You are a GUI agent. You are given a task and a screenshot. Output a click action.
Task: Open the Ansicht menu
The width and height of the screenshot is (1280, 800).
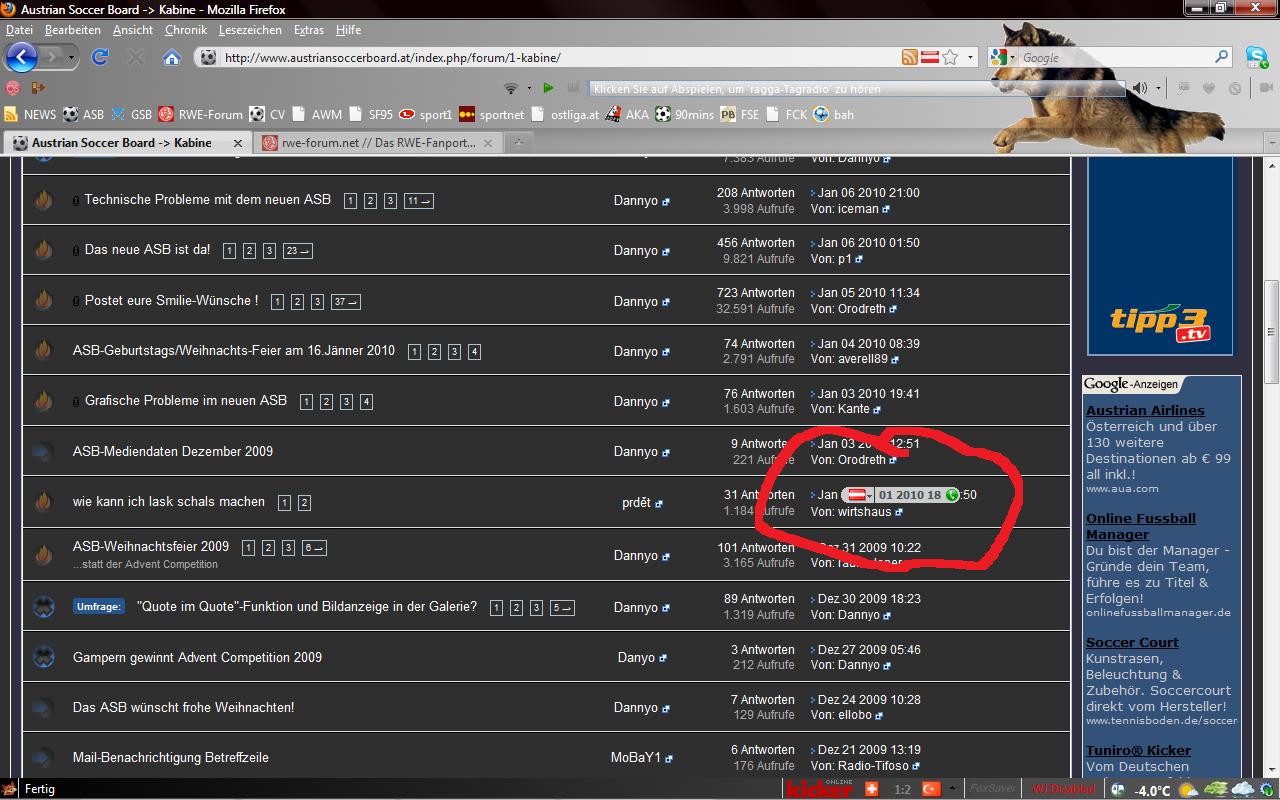[x=133, y=30]
